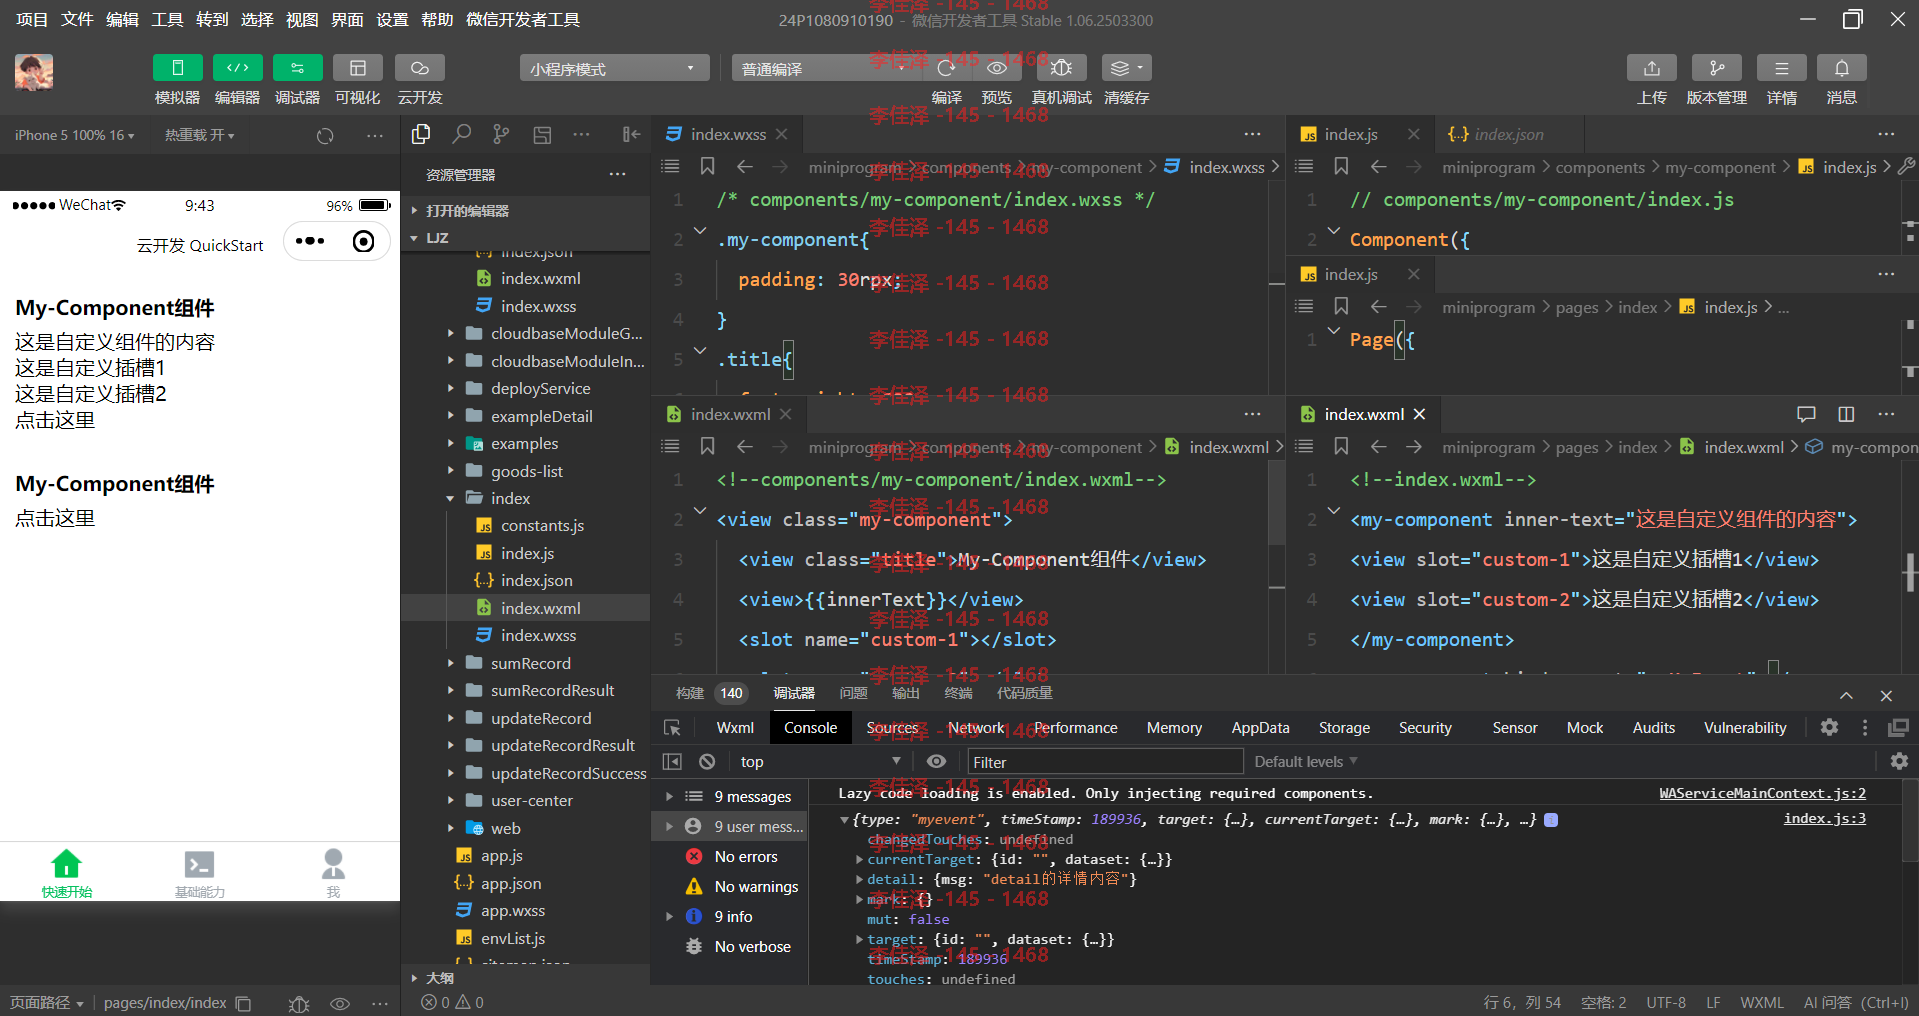Filter console by 9 info
1919x1016 pixels.
[x=735, y=916]
